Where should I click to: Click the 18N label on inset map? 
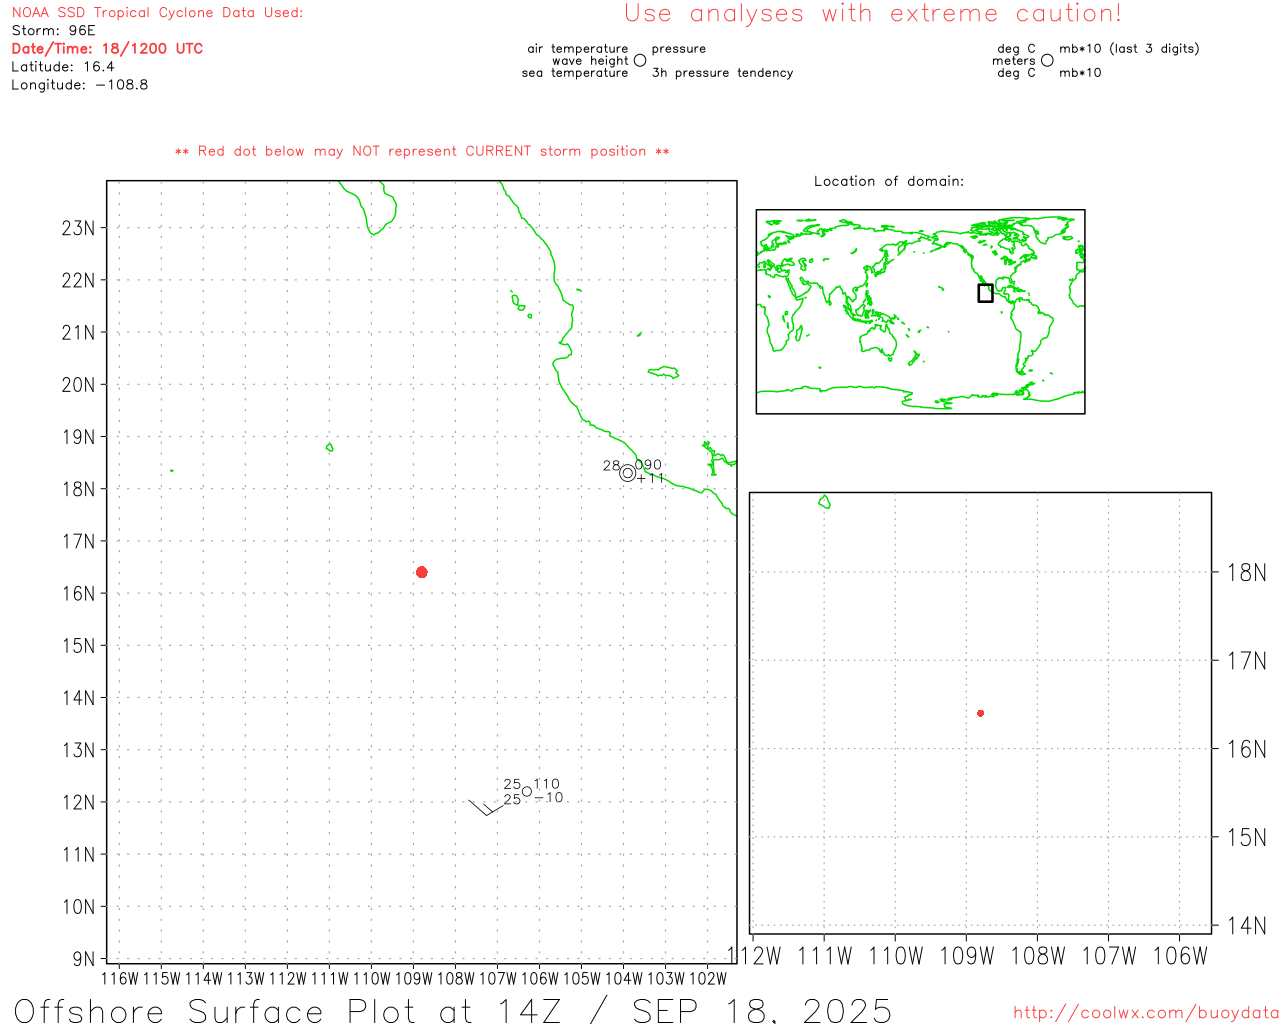tap(1246, 573)
